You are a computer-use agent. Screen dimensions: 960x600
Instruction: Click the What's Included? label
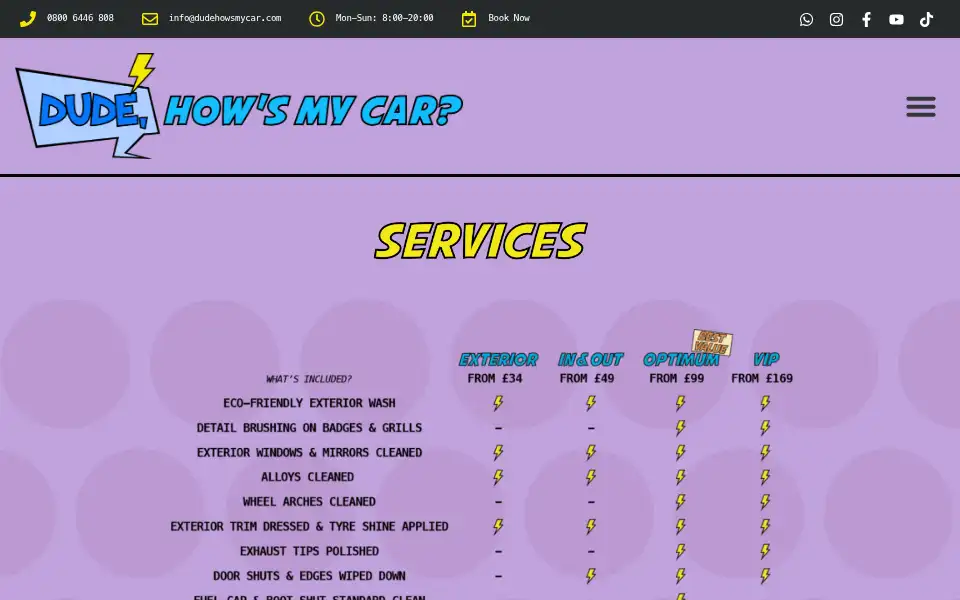[309, 379]
